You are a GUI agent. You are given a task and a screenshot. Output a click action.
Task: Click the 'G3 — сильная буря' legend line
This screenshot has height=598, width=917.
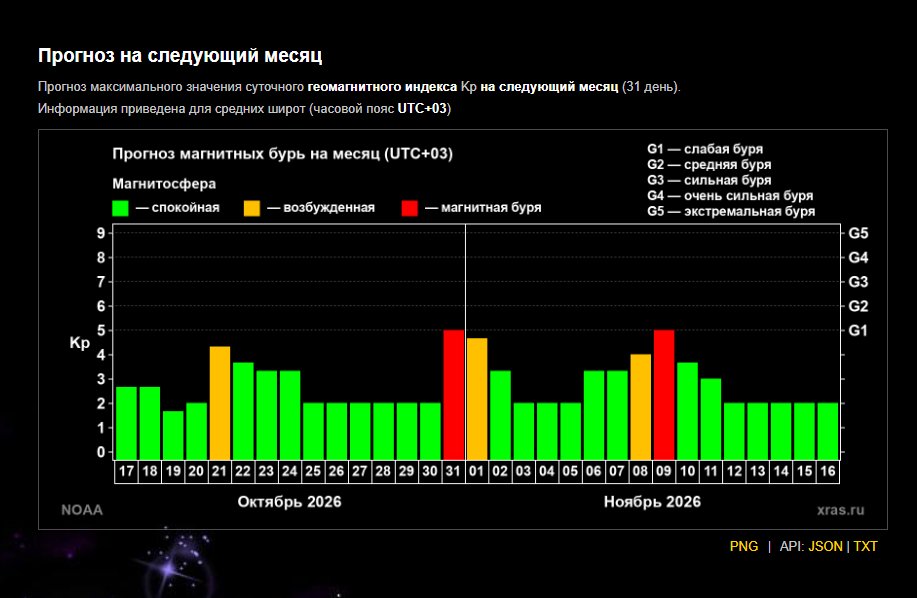[709, 180]
